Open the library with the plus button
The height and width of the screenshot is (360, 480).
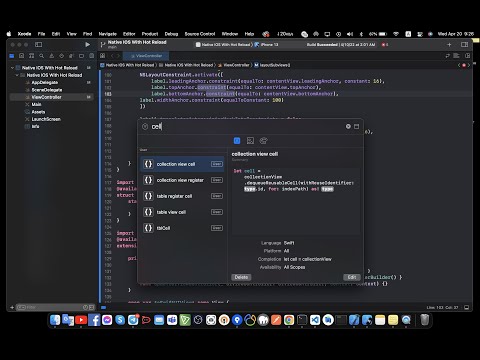[449, 44]
